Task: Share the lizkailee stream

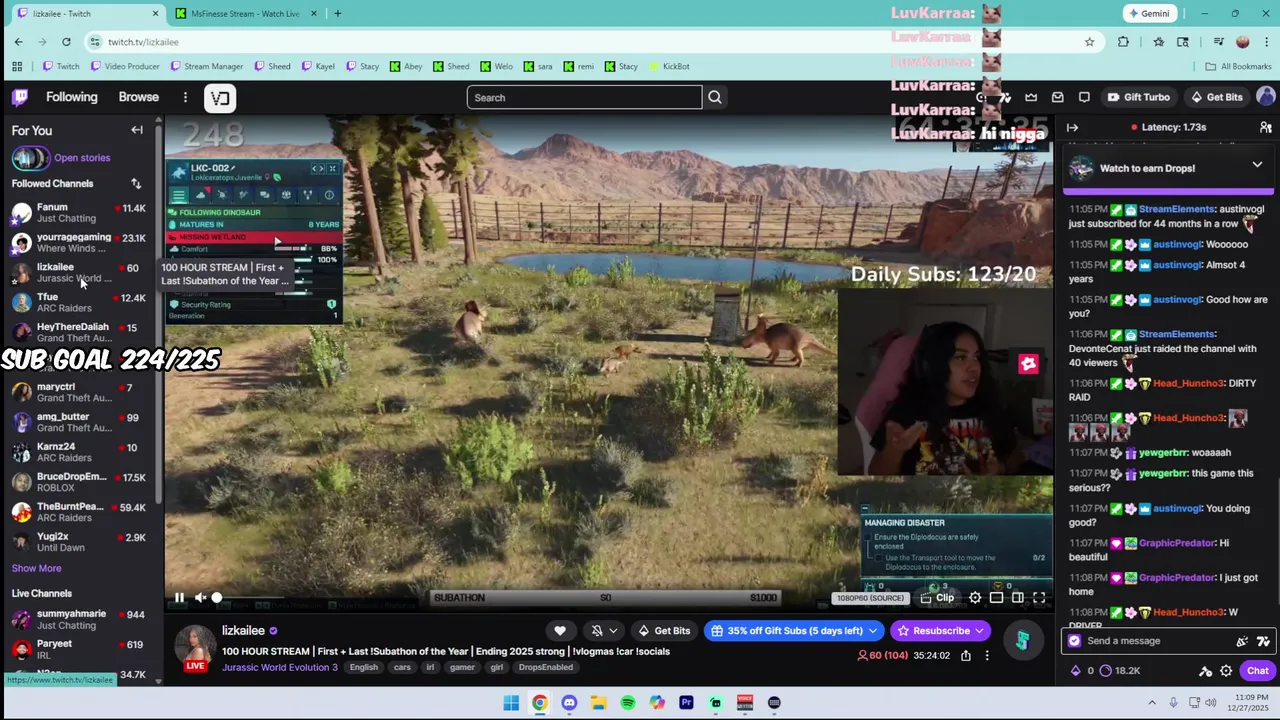Action: coord(966,656)
